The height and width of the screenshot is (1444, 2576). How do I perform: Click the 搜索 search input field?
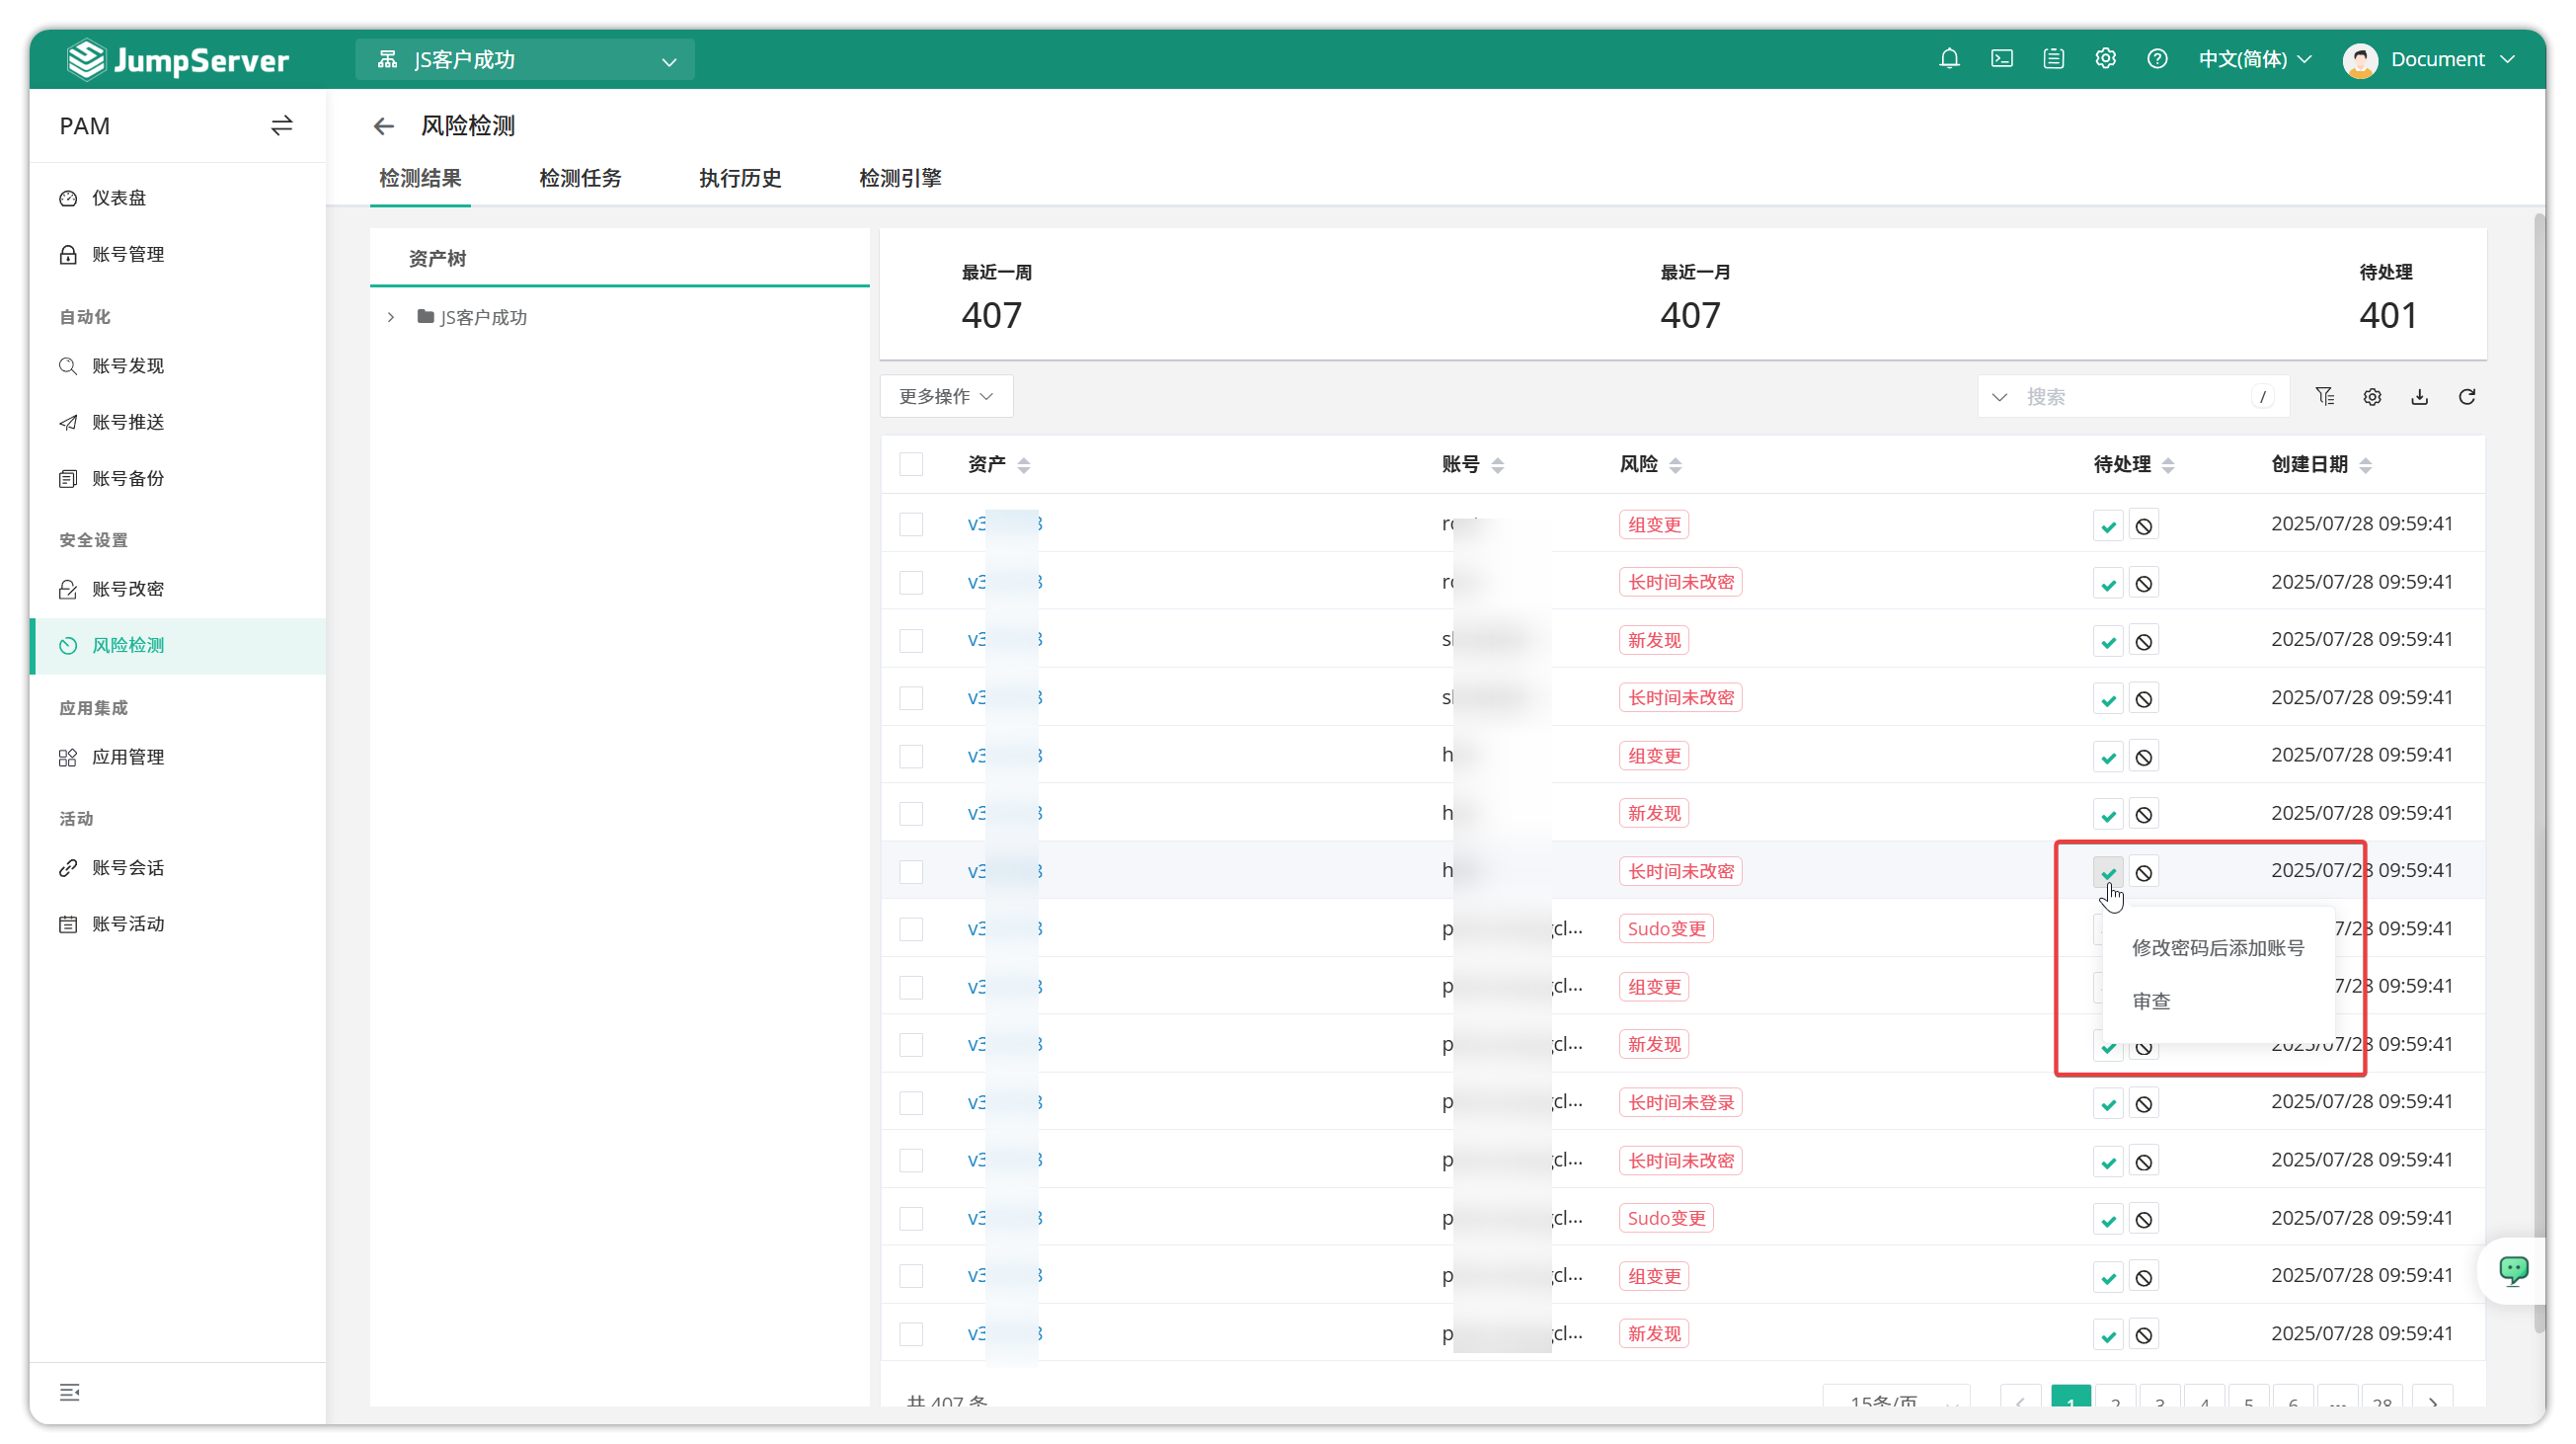click(2135, 397)
